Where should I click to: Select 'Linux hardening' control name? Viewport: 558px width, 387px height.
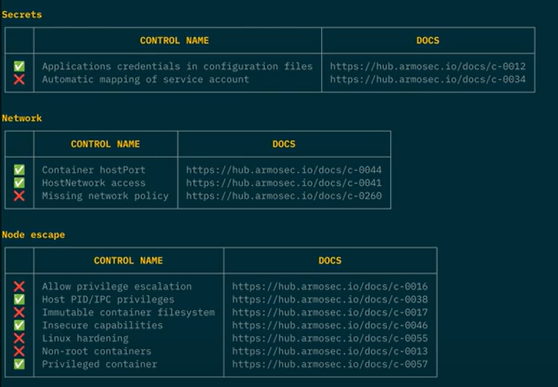85,338
